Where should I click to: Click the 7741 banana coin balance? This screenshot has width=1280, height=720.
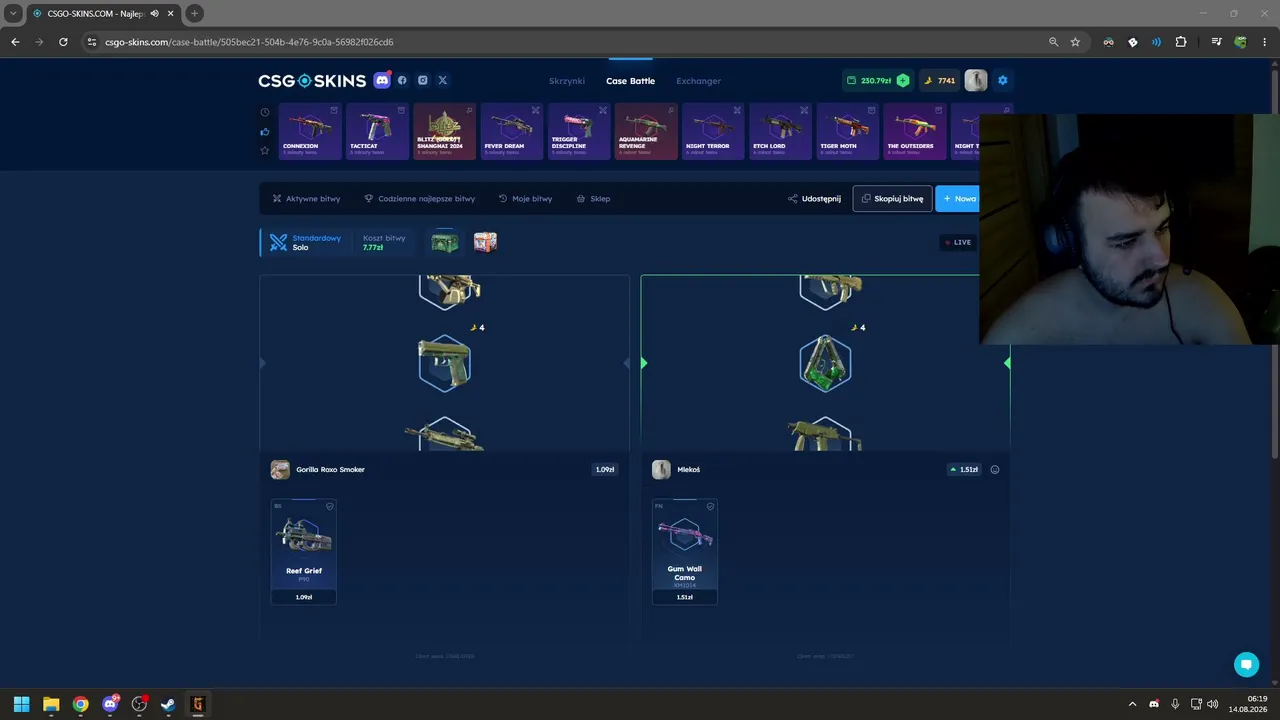coord(939,81)
